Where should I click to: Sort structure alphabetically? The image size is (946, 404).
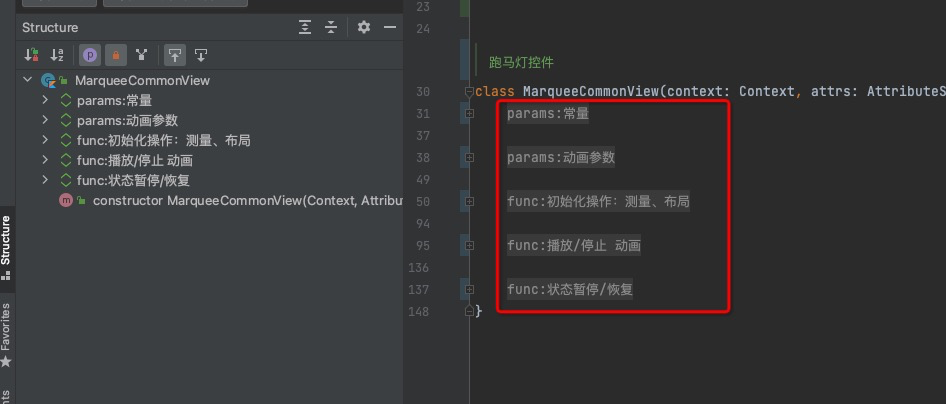57,55
